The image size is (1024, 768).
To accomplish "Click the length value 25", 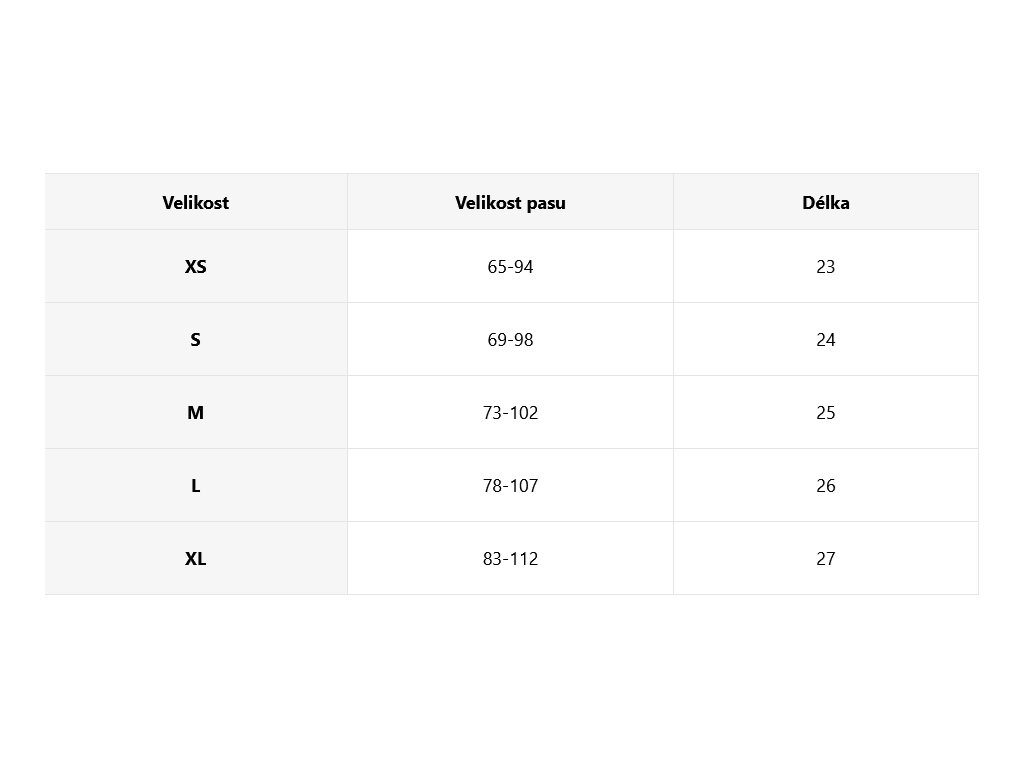I will pyautogui.click(x=825, y=413).
